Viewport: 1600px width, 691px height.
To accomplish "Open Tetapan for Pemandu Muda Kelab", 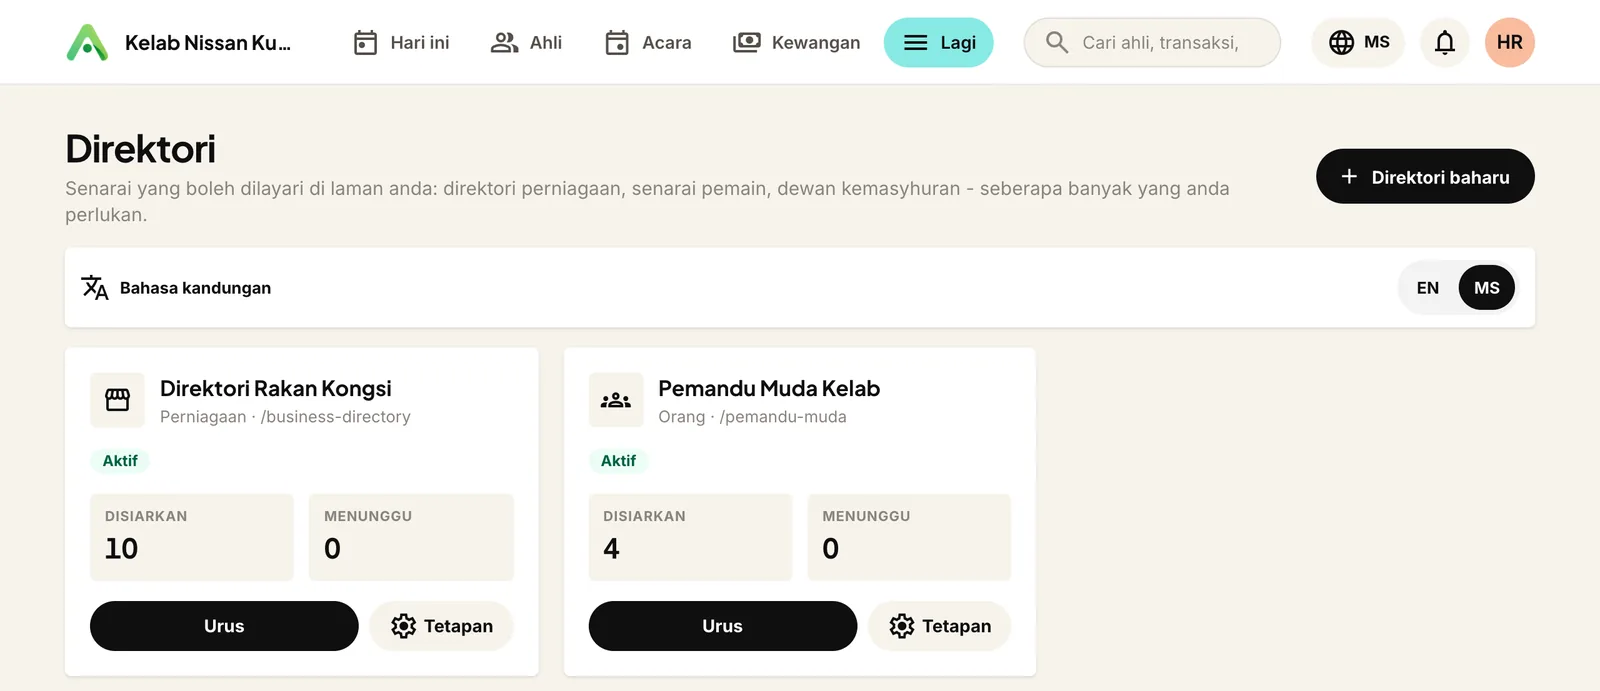I will [x=940, y=626].
